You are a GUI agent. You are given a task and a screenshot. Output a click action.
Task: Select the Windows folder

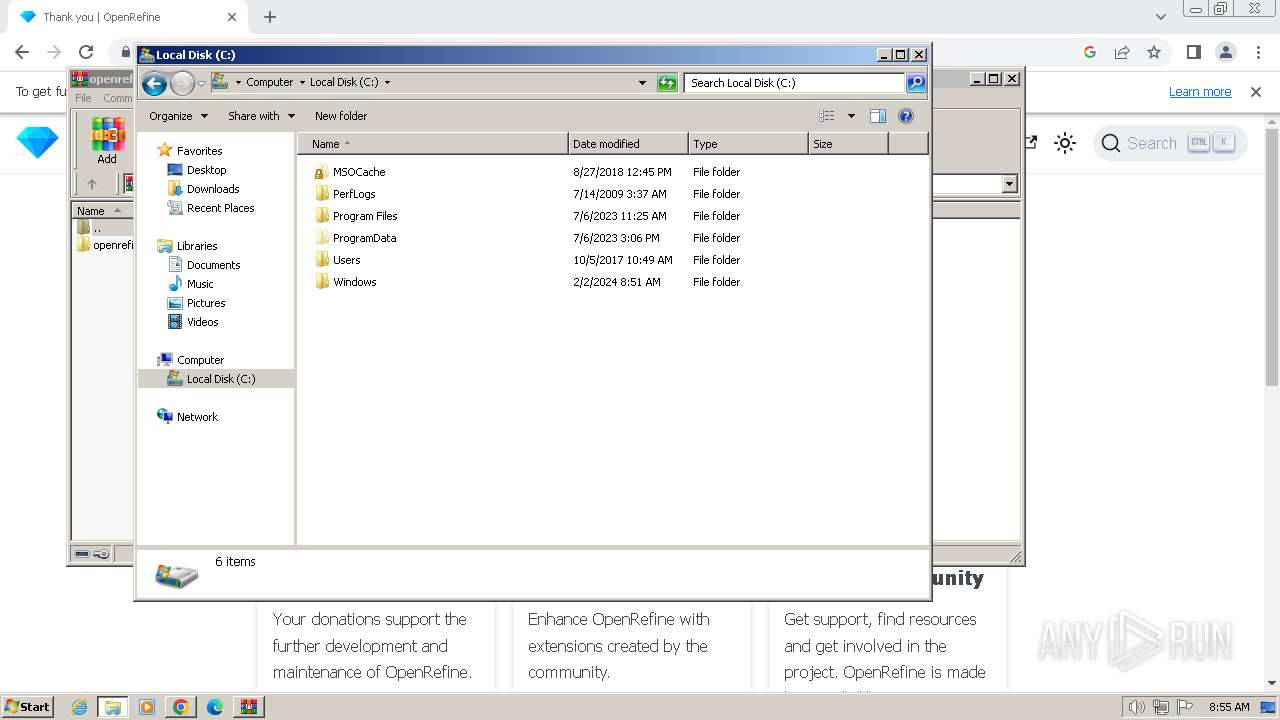click(x=354, y=282)
